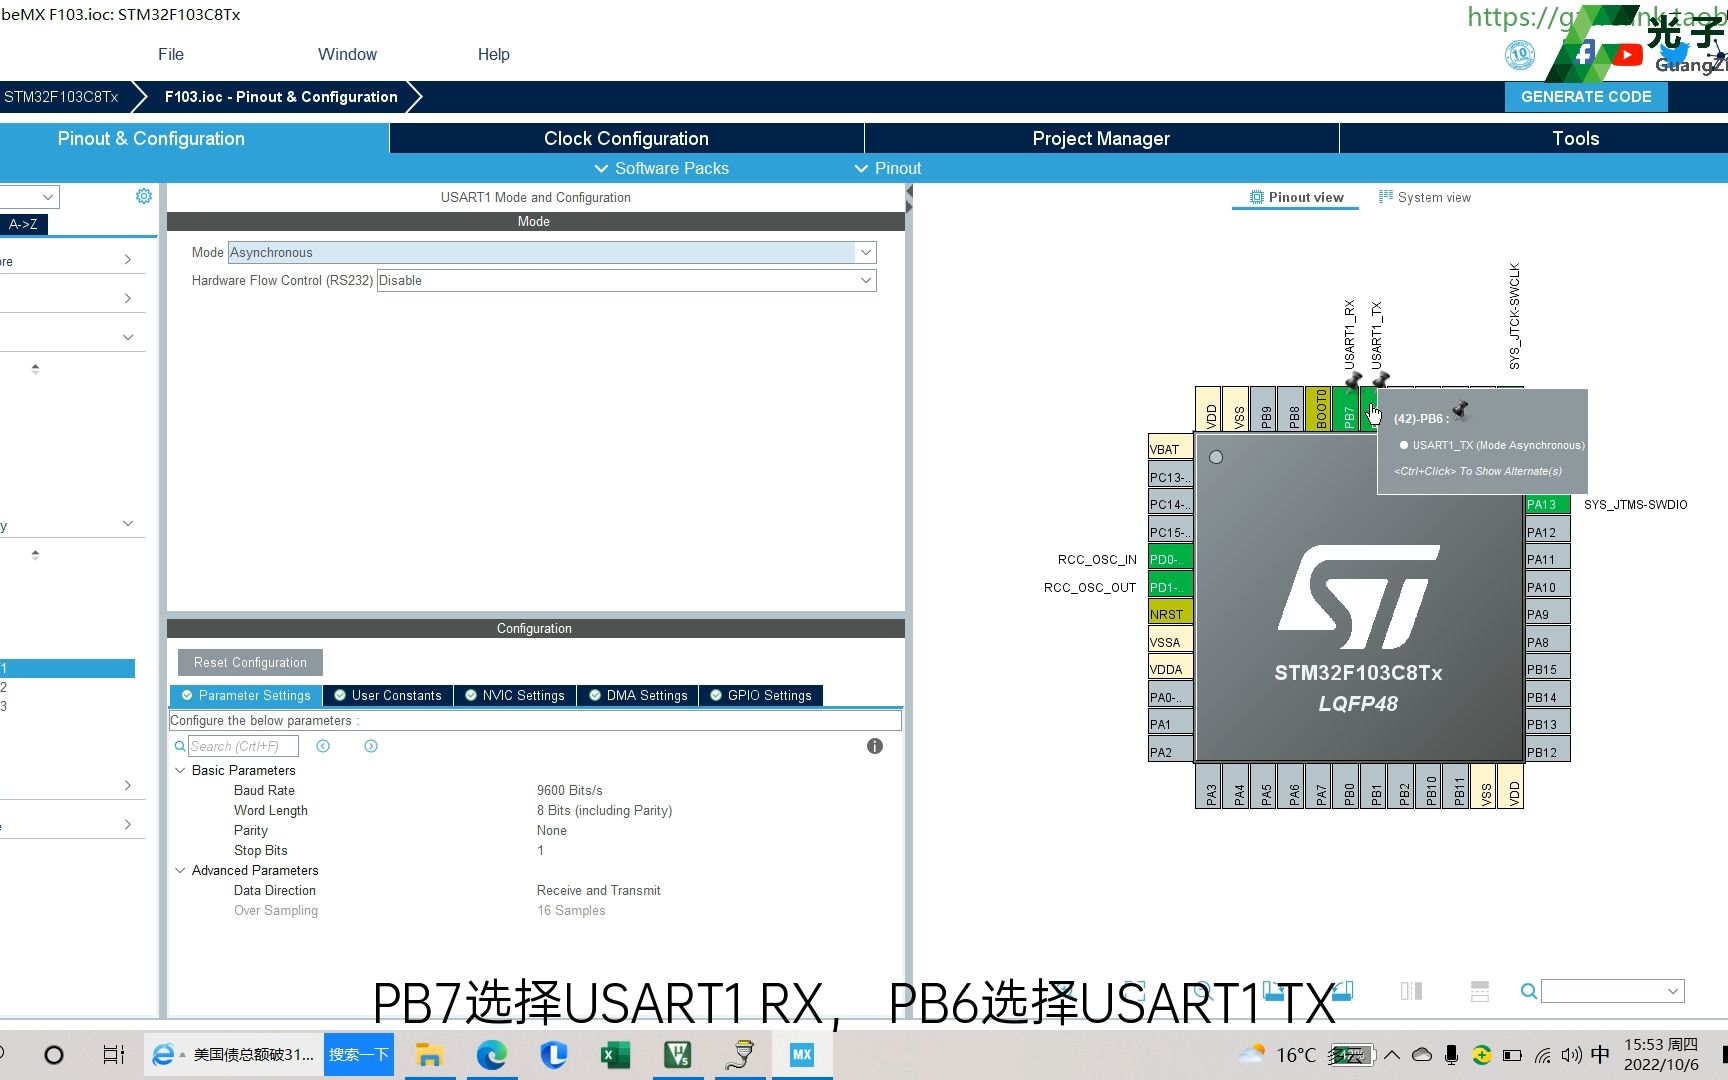Open the keep/layout grid icon near search box
Screen dimensions: 1728x1080
click(1480, 991)
